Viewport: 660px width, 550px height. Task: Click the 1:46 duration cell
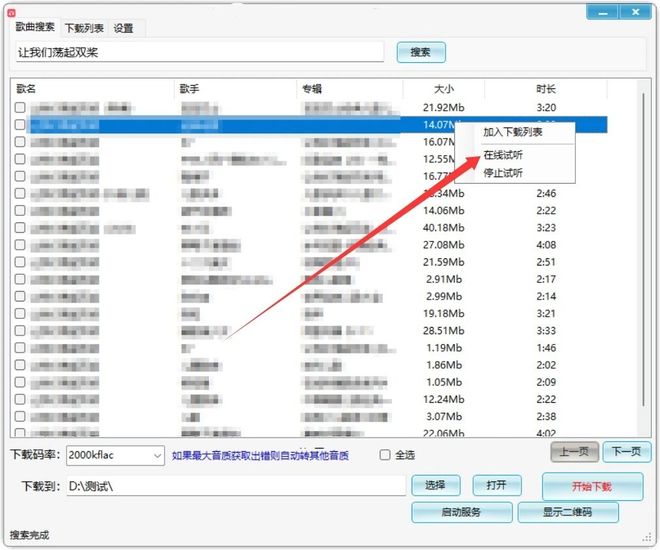tap(546, 348)
